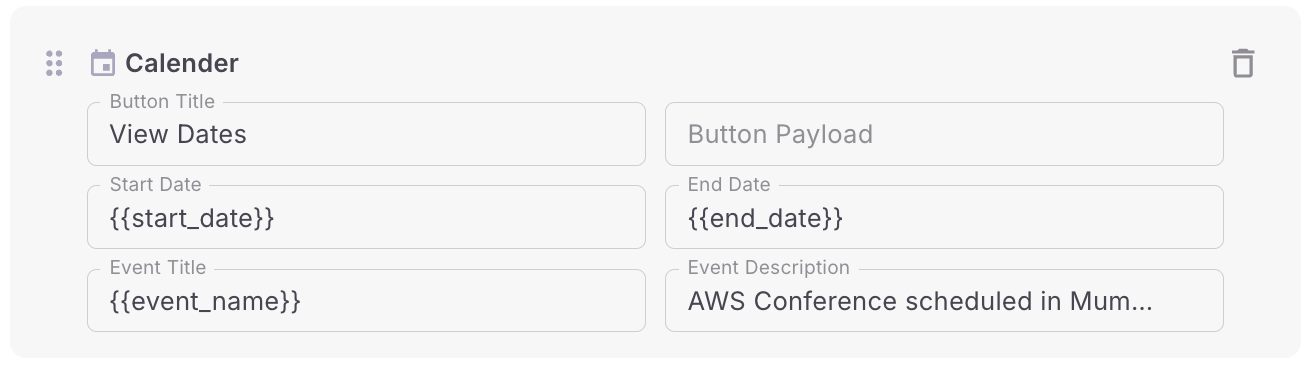Grab the six-dot drag handle icon

(54, 63)
